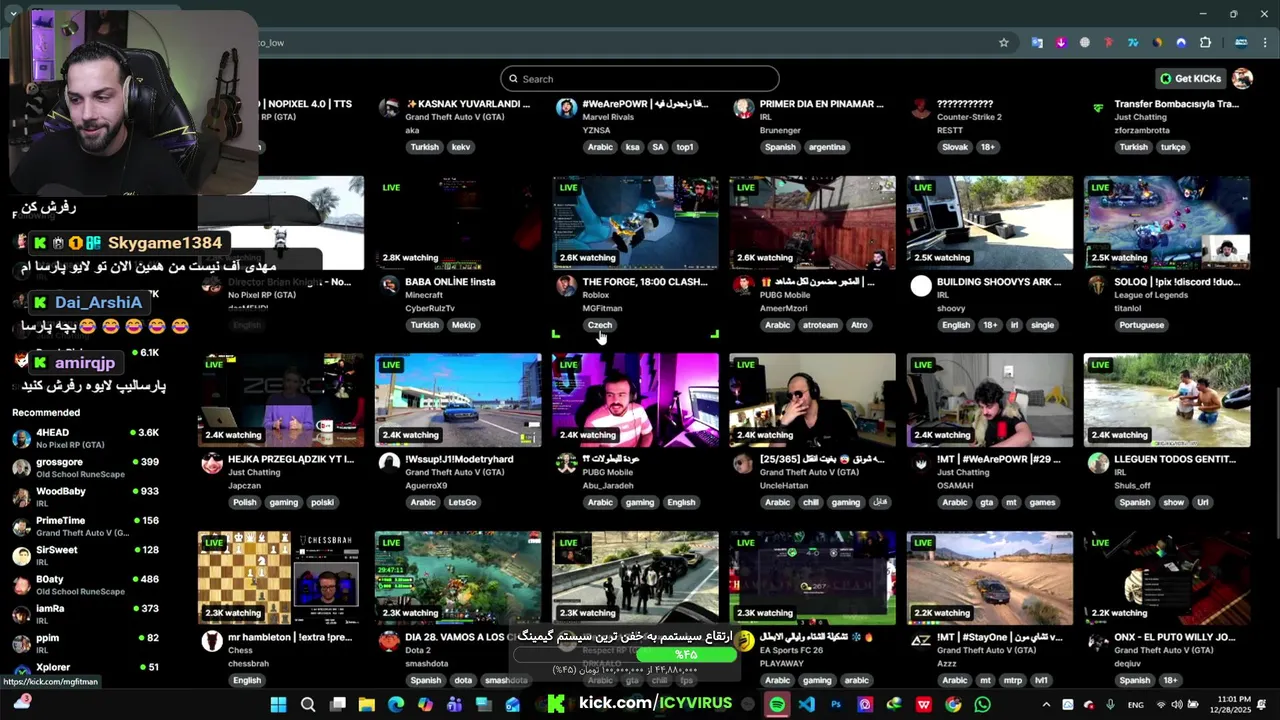Screen dimensions: 1280x720
Task: Open Spotify from the taskbar
Action: pyautogui.click(x=777, y=704)
